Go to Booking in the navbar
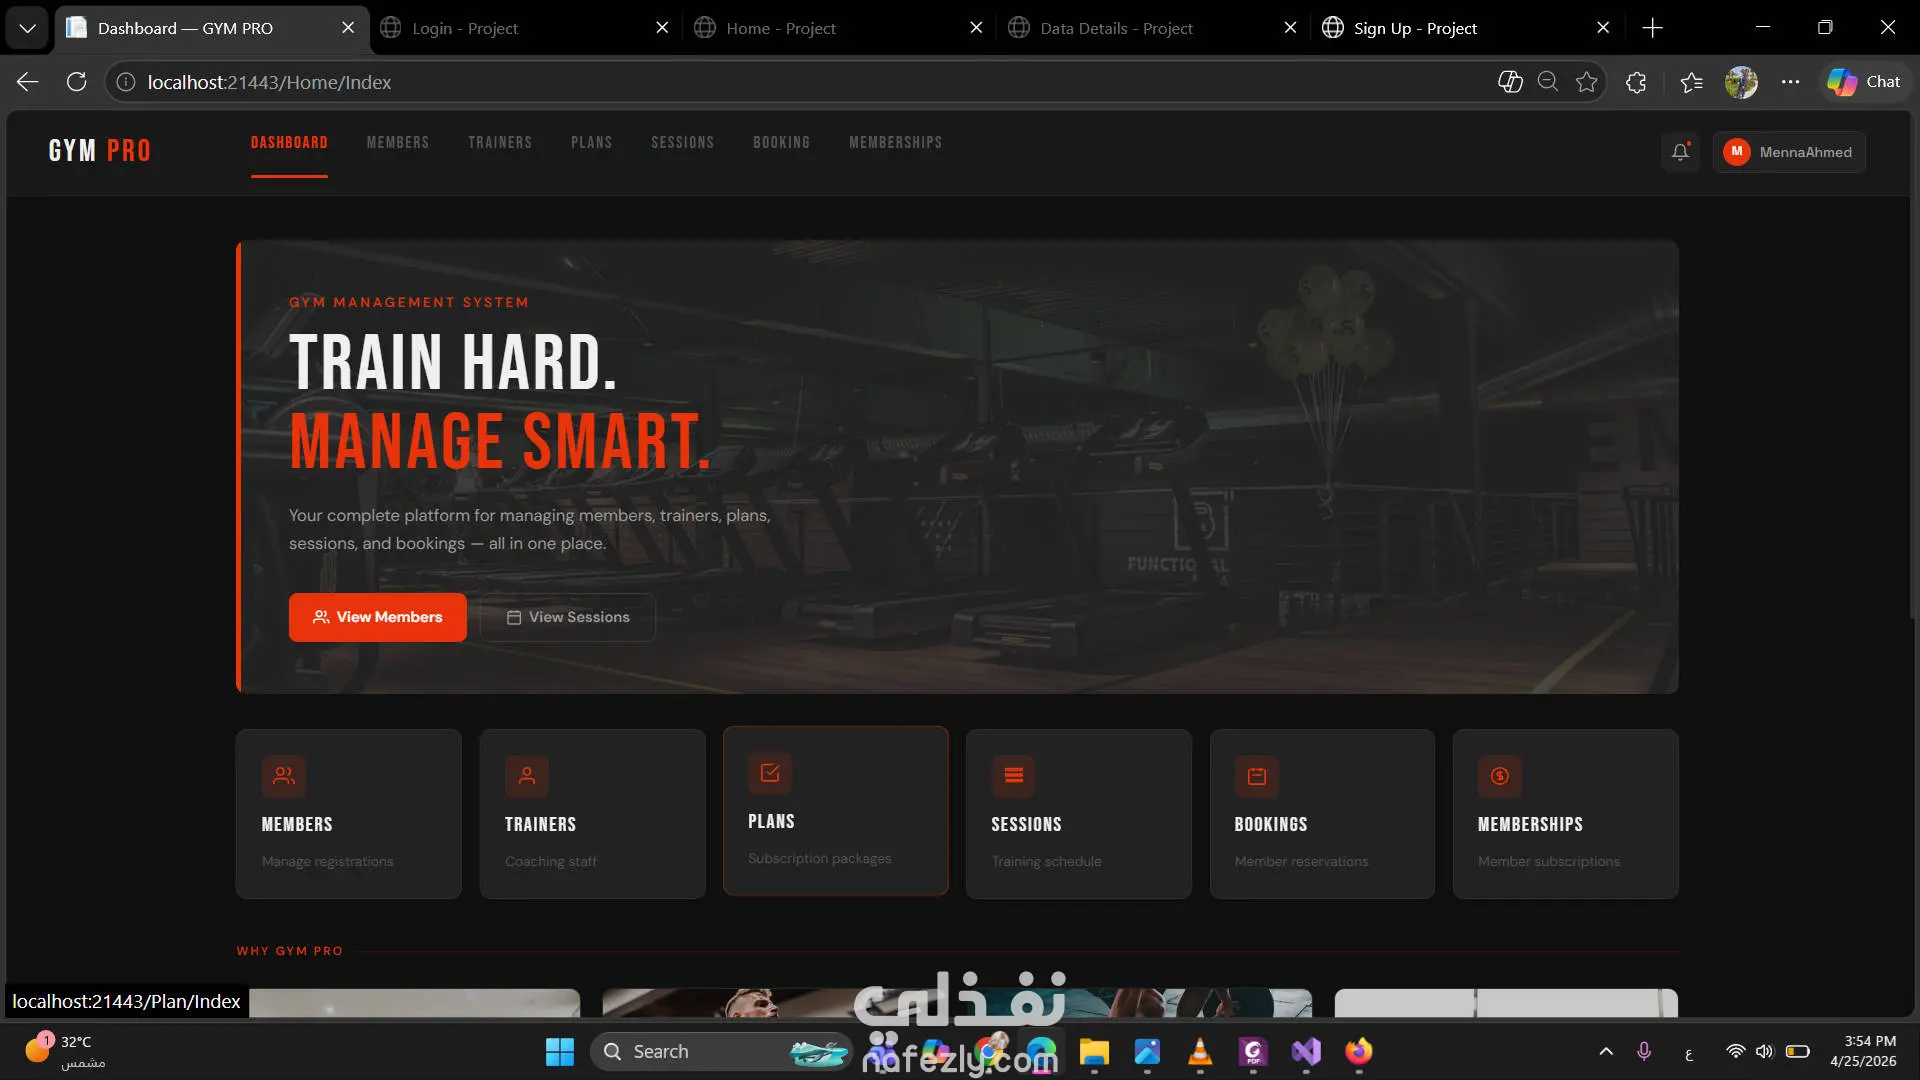 pyautogui.click(x=782, y=143)
